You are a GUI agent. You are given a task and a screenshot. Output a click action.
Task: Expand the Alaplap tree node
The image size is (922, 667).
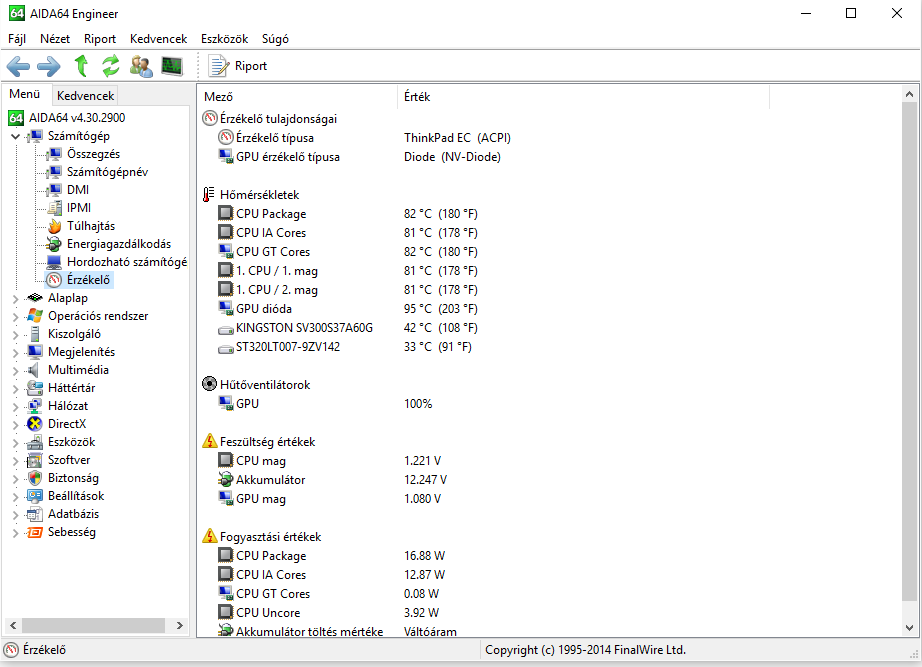point(16,299)
